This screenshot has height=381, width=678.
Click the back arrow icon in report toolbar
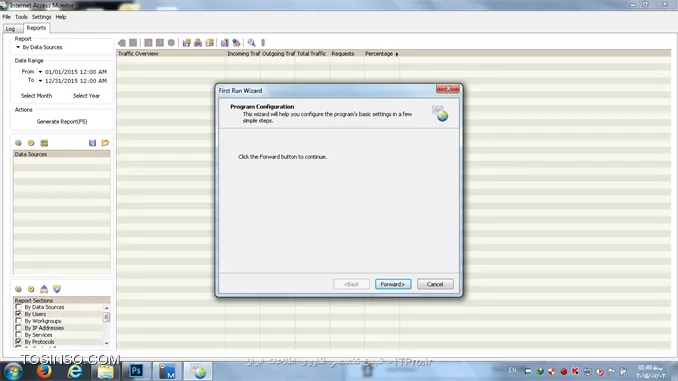point(122,42)
